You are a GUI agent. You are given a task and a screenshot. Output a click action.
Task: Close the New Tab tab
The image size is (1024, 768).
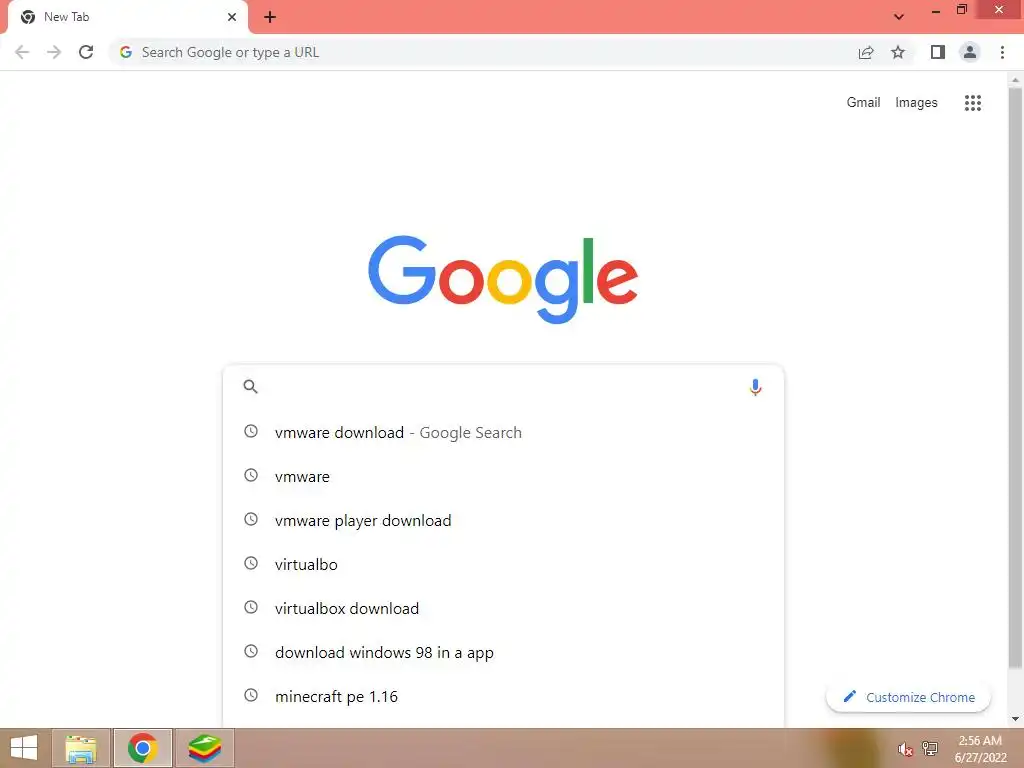point(232,17)
